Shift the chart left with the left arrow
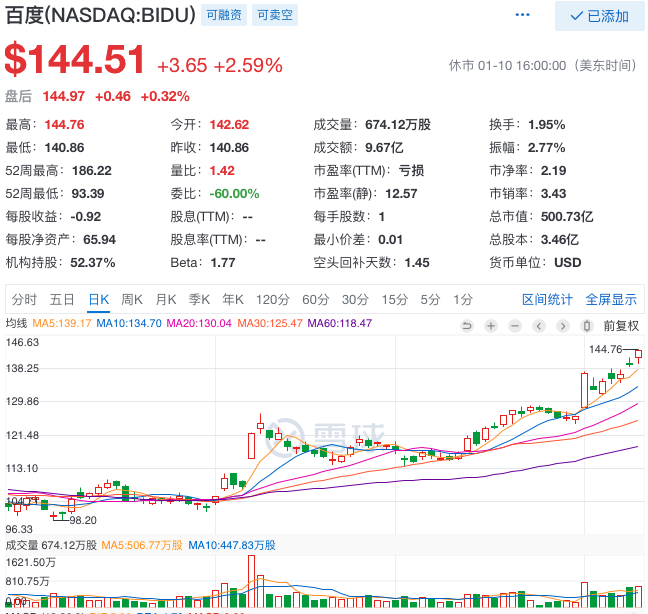This screenshot has height=614, width=648. pyautogui.click(x=538, y=326)
